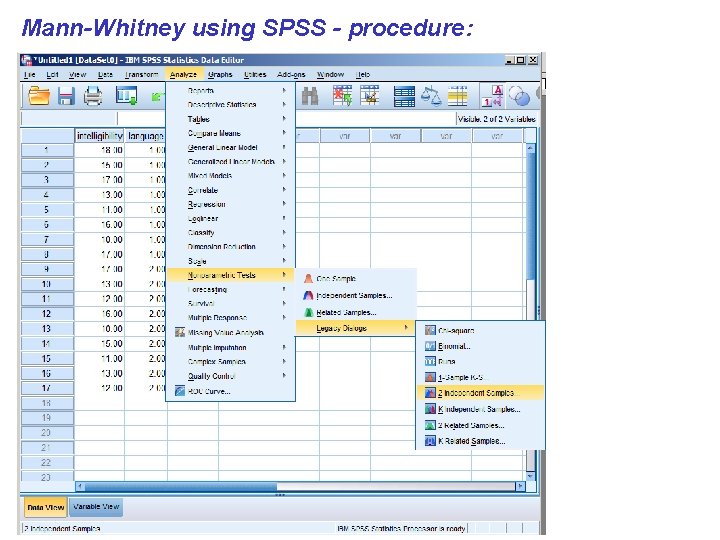Click the One Sample test icon

308,278
